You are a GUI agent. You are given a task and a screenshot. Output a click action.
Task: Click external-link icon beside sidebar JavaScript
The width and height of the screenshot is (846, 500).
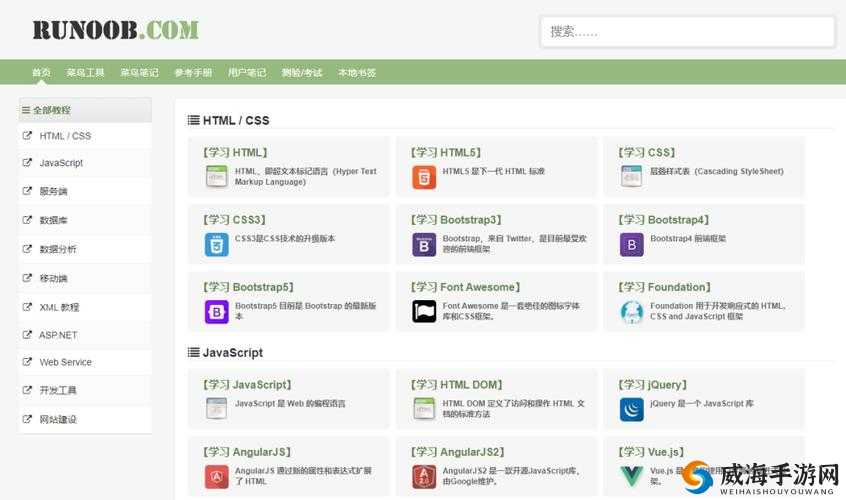coord(27,162)
